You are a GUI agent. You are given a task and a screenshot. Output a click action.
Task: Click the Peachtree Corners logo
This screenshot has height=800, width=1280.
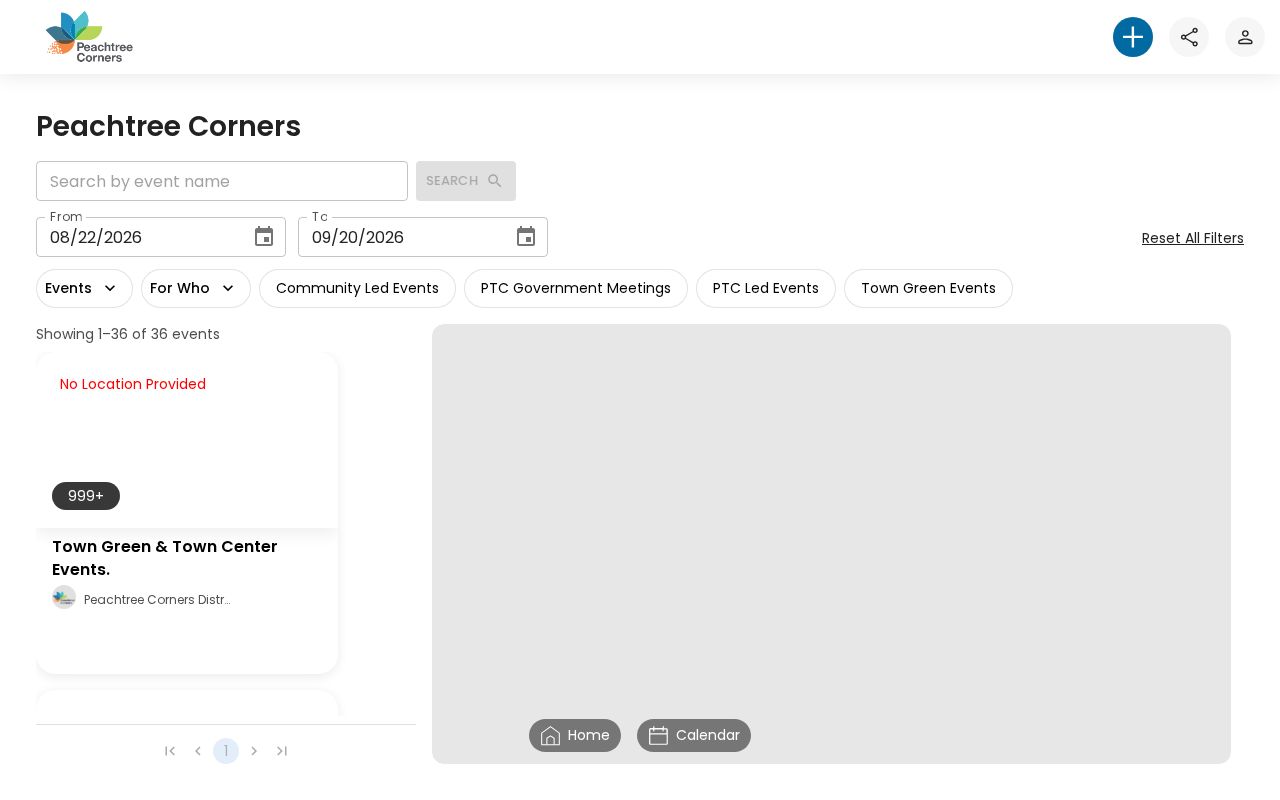tap(89, 37)
